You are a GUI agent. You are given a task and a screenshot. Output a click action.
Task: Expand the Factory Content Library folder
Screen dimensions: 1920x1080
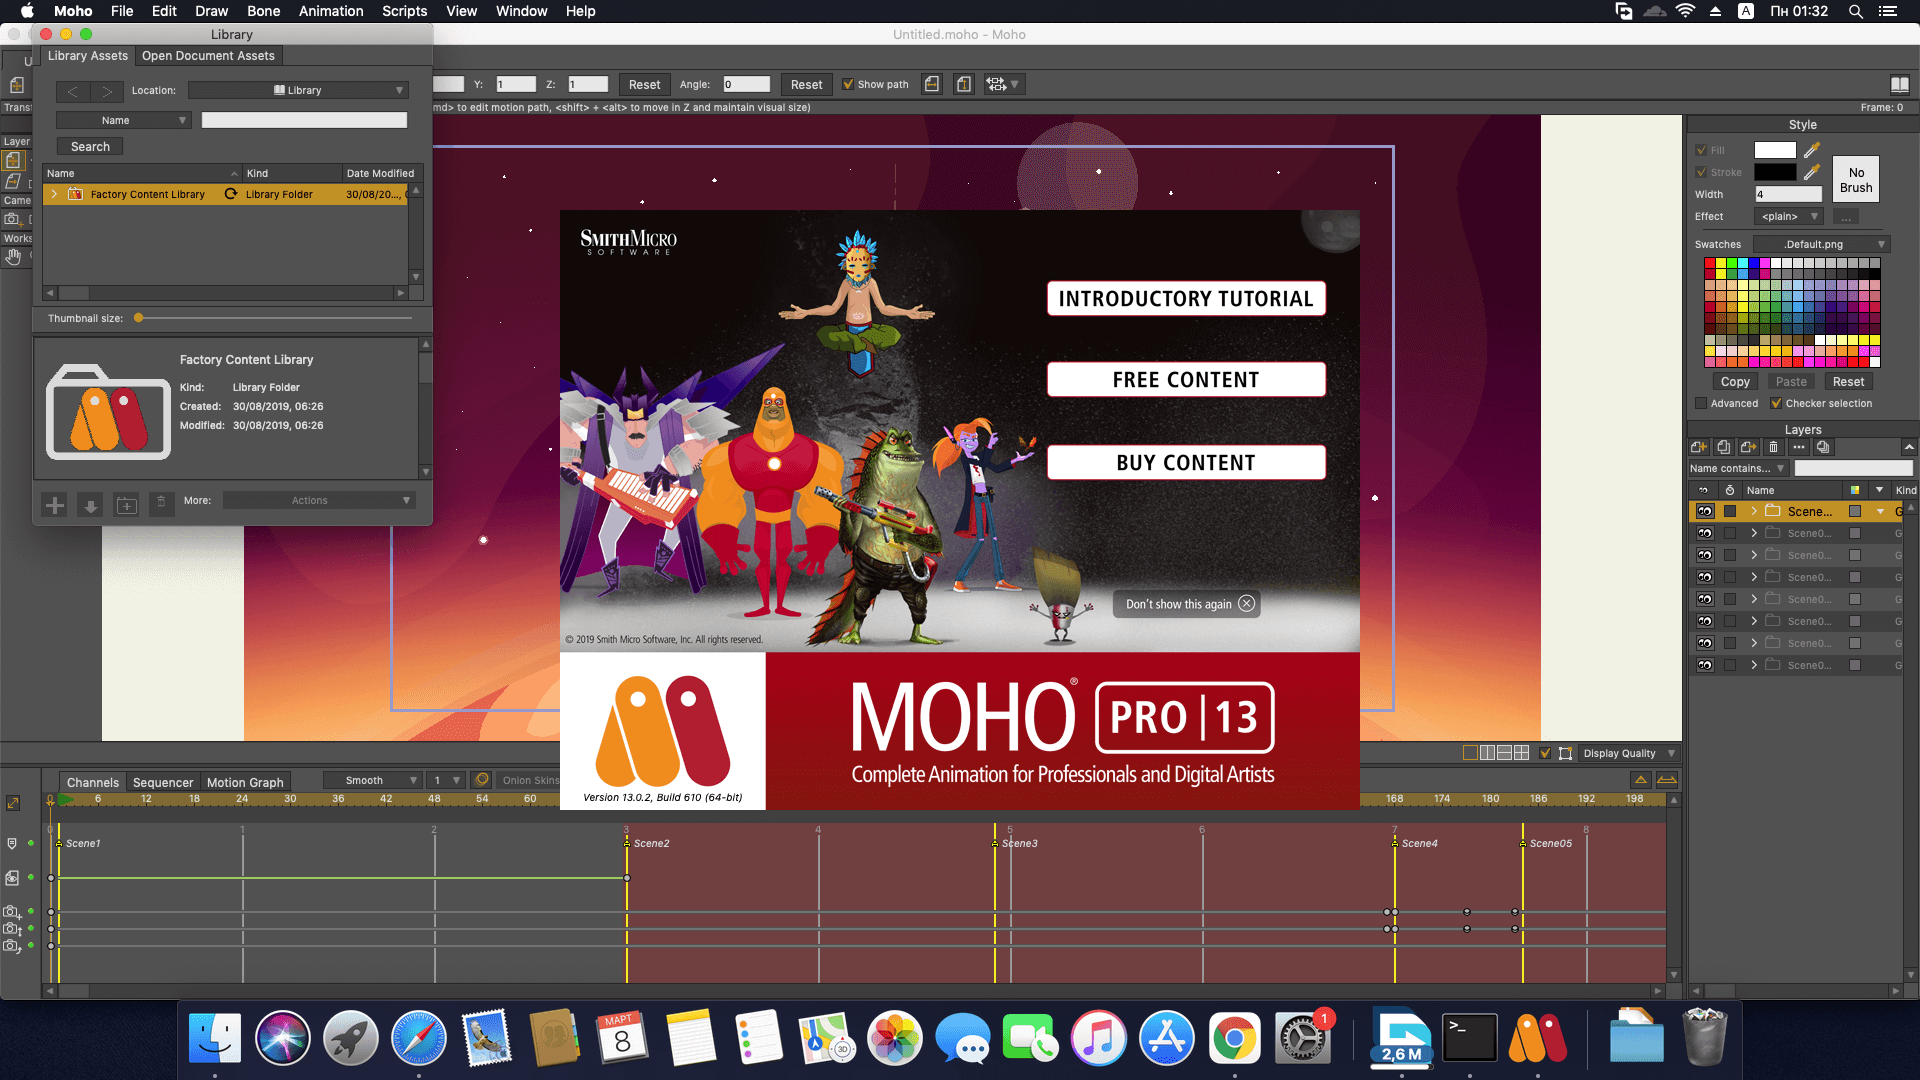[x=55, y=194]
